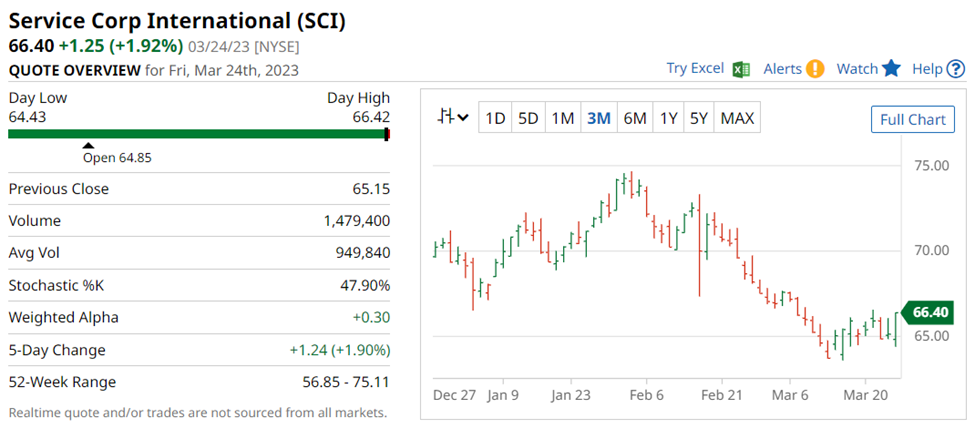The width and height of the screenshot is (975, 429).
Task: Click the QUOTE OVERVIEW heading
Action: [75, 70]
